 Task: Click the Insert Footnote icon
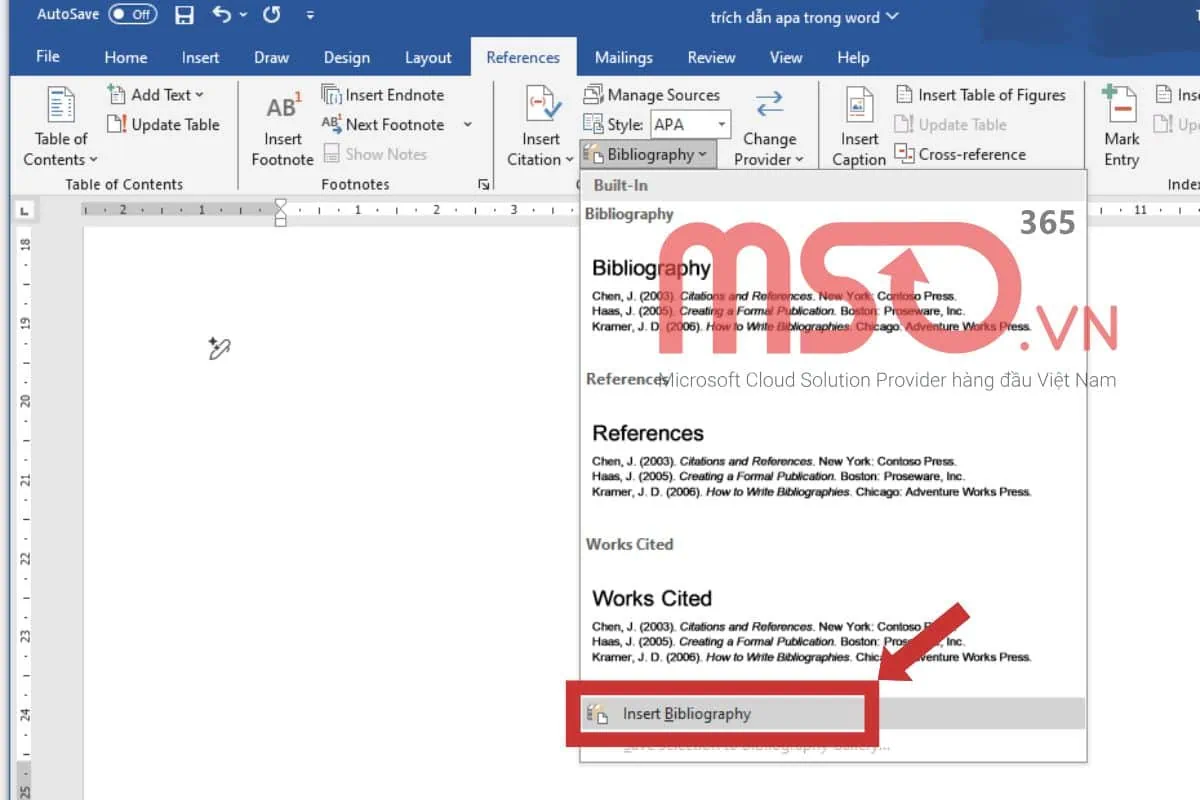282,106
